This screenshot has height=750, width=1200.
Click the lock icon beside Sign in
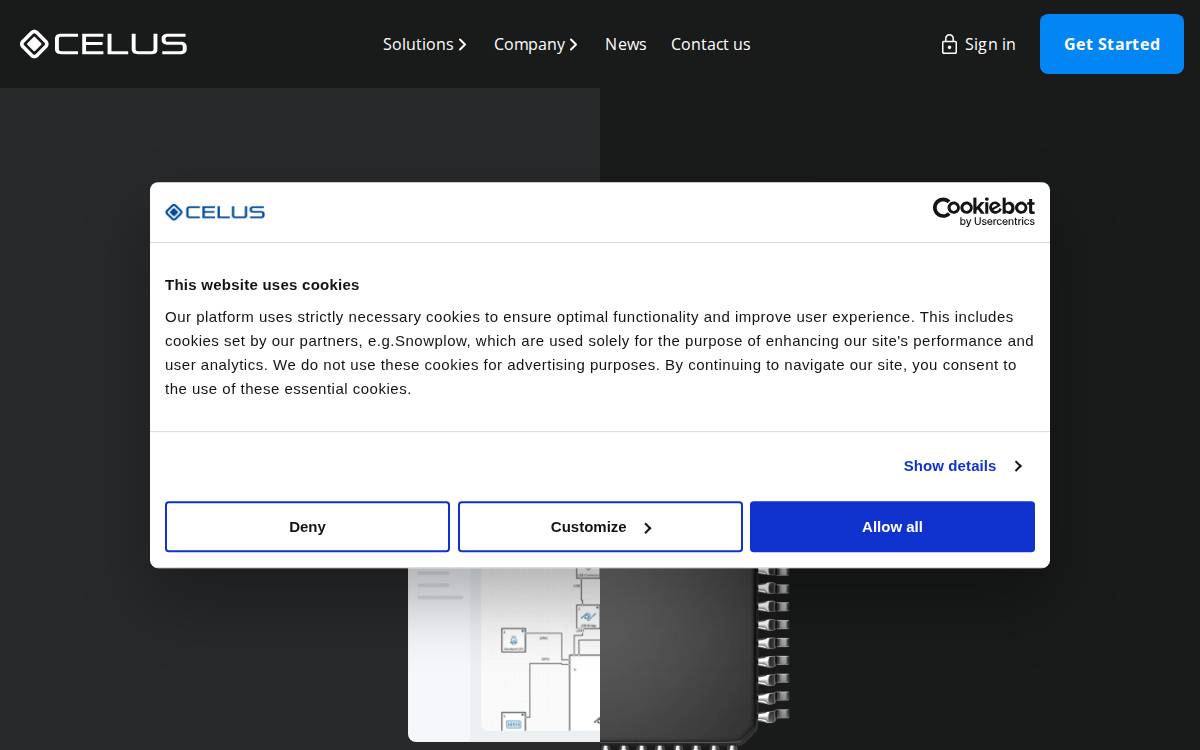click(949, 44)
